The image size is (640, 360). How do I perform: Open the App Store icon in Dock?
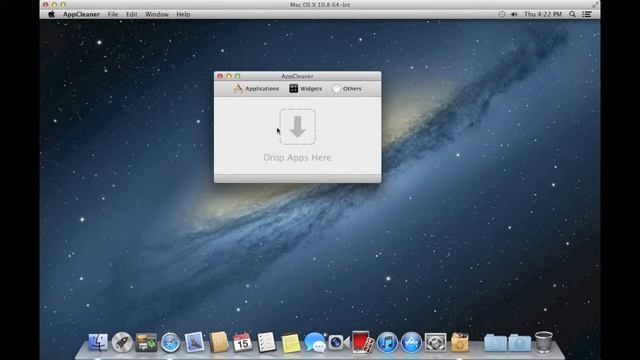click(411, 342)
